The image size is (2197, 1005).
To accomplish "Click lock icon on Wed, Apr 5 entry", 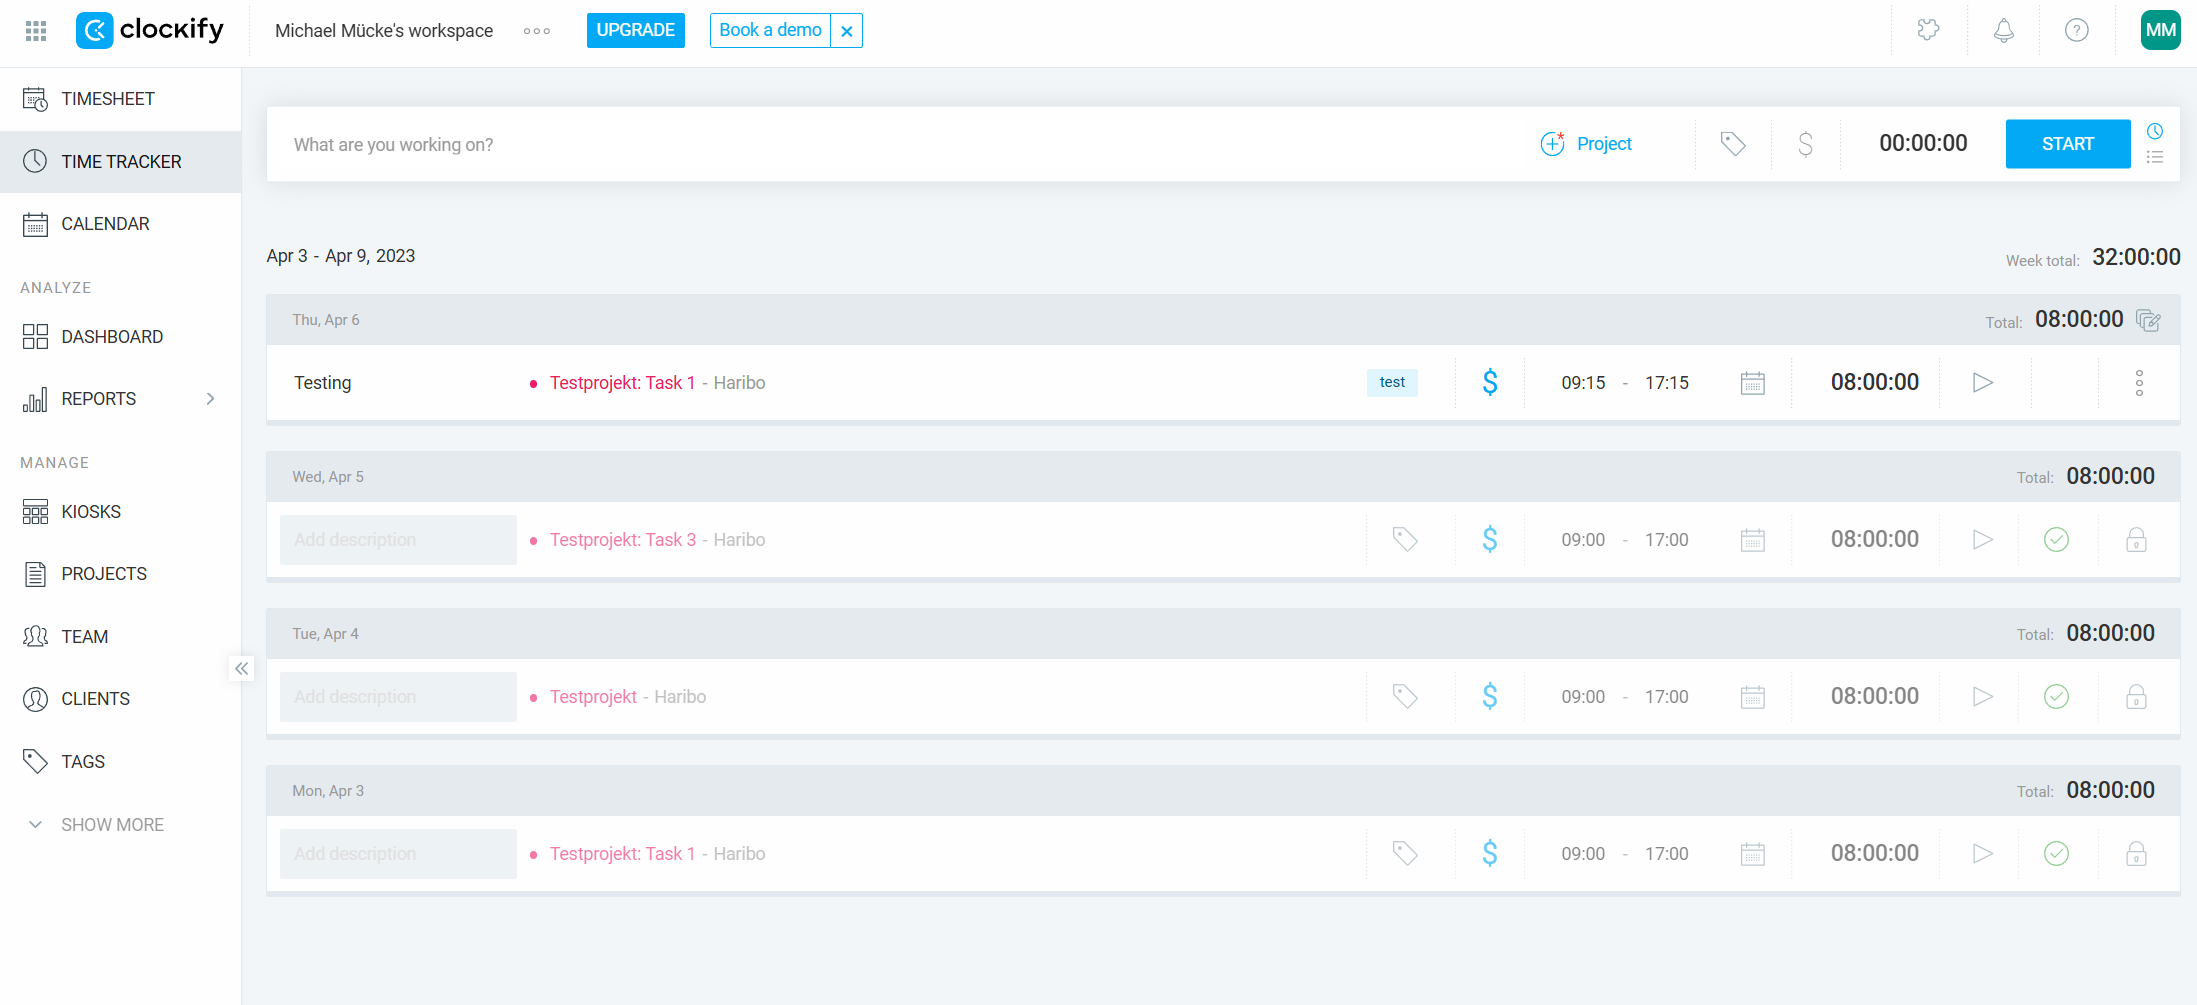I will (2136, 540).
